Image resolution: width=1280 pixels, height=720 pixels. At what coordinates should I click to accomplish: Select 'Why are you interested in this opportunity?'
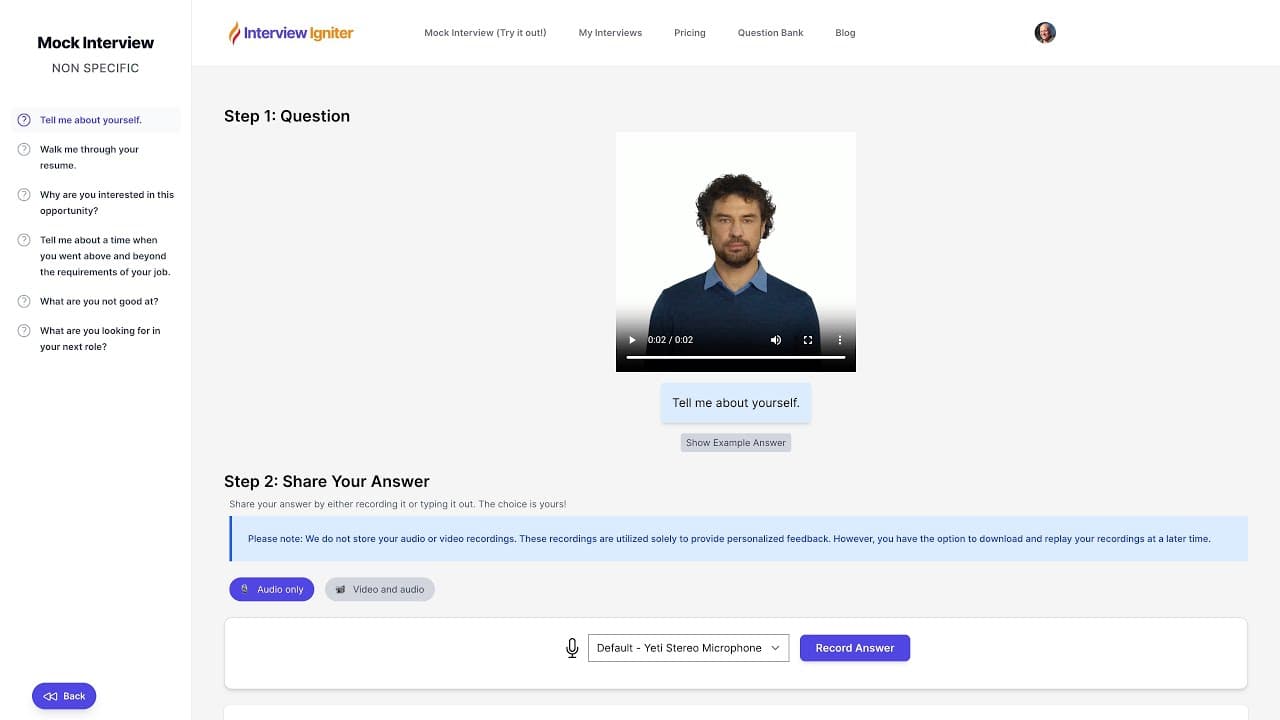click(96, 203)
